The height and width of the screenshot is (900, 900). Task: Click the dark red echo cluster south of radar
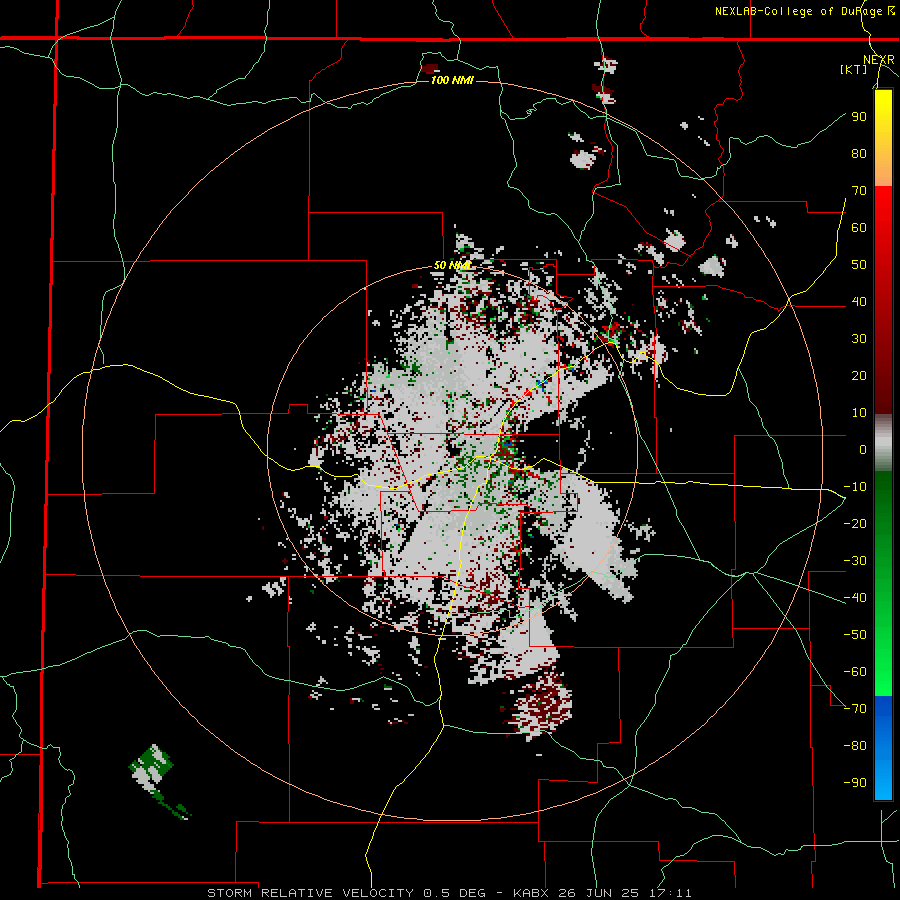(542, 703)
